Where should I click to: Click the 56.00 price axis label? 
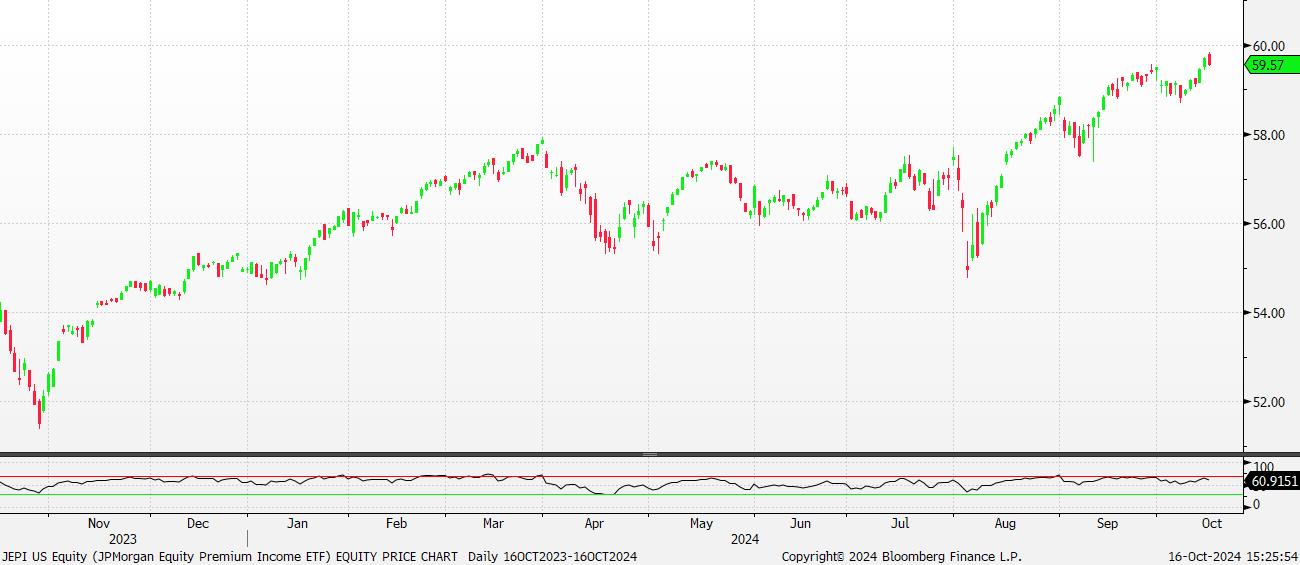pos(1268,224)
